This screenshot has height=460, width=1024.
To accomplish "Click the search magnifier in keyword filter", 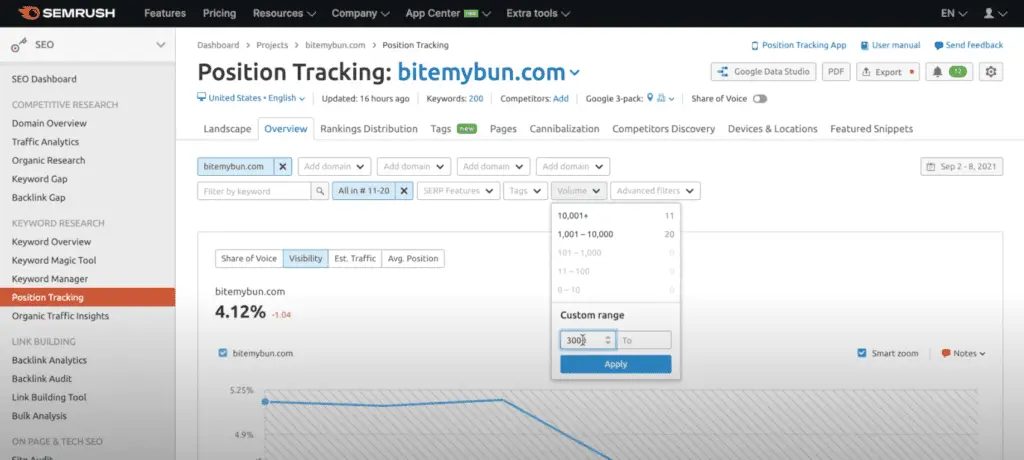I will 319,191.
